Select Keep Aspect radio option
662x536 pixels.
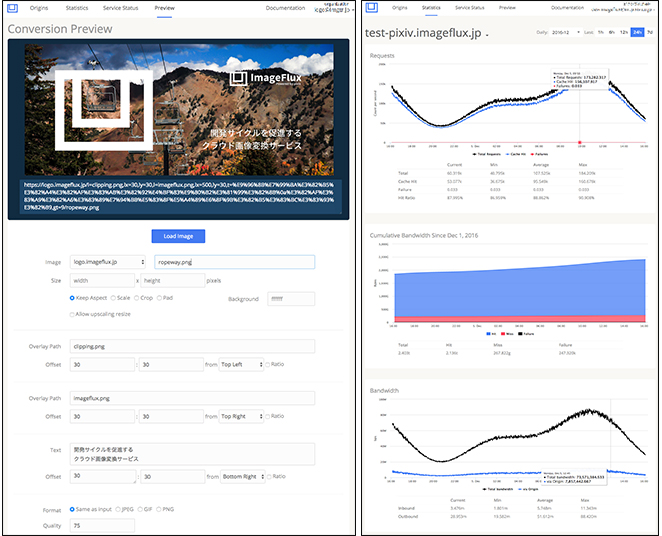72,298
